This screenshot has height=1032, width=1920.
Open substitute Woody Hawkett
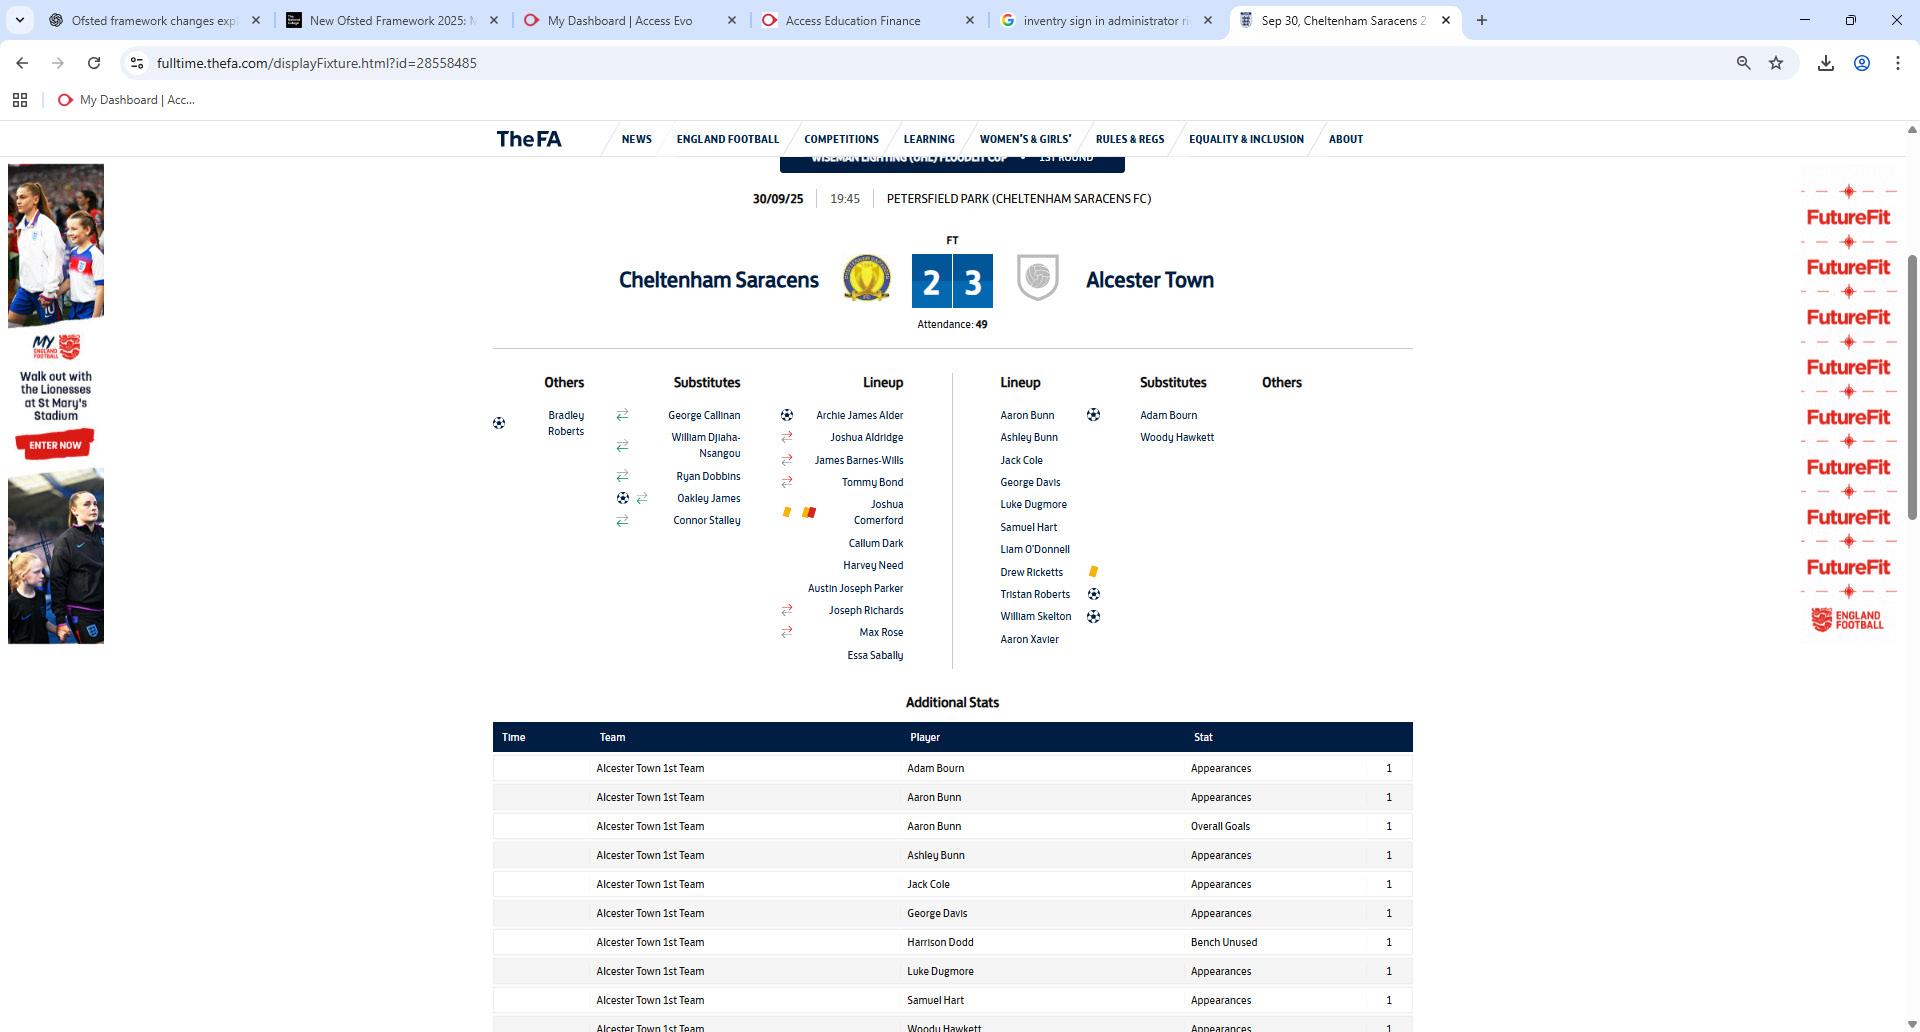coord(1177,437)
